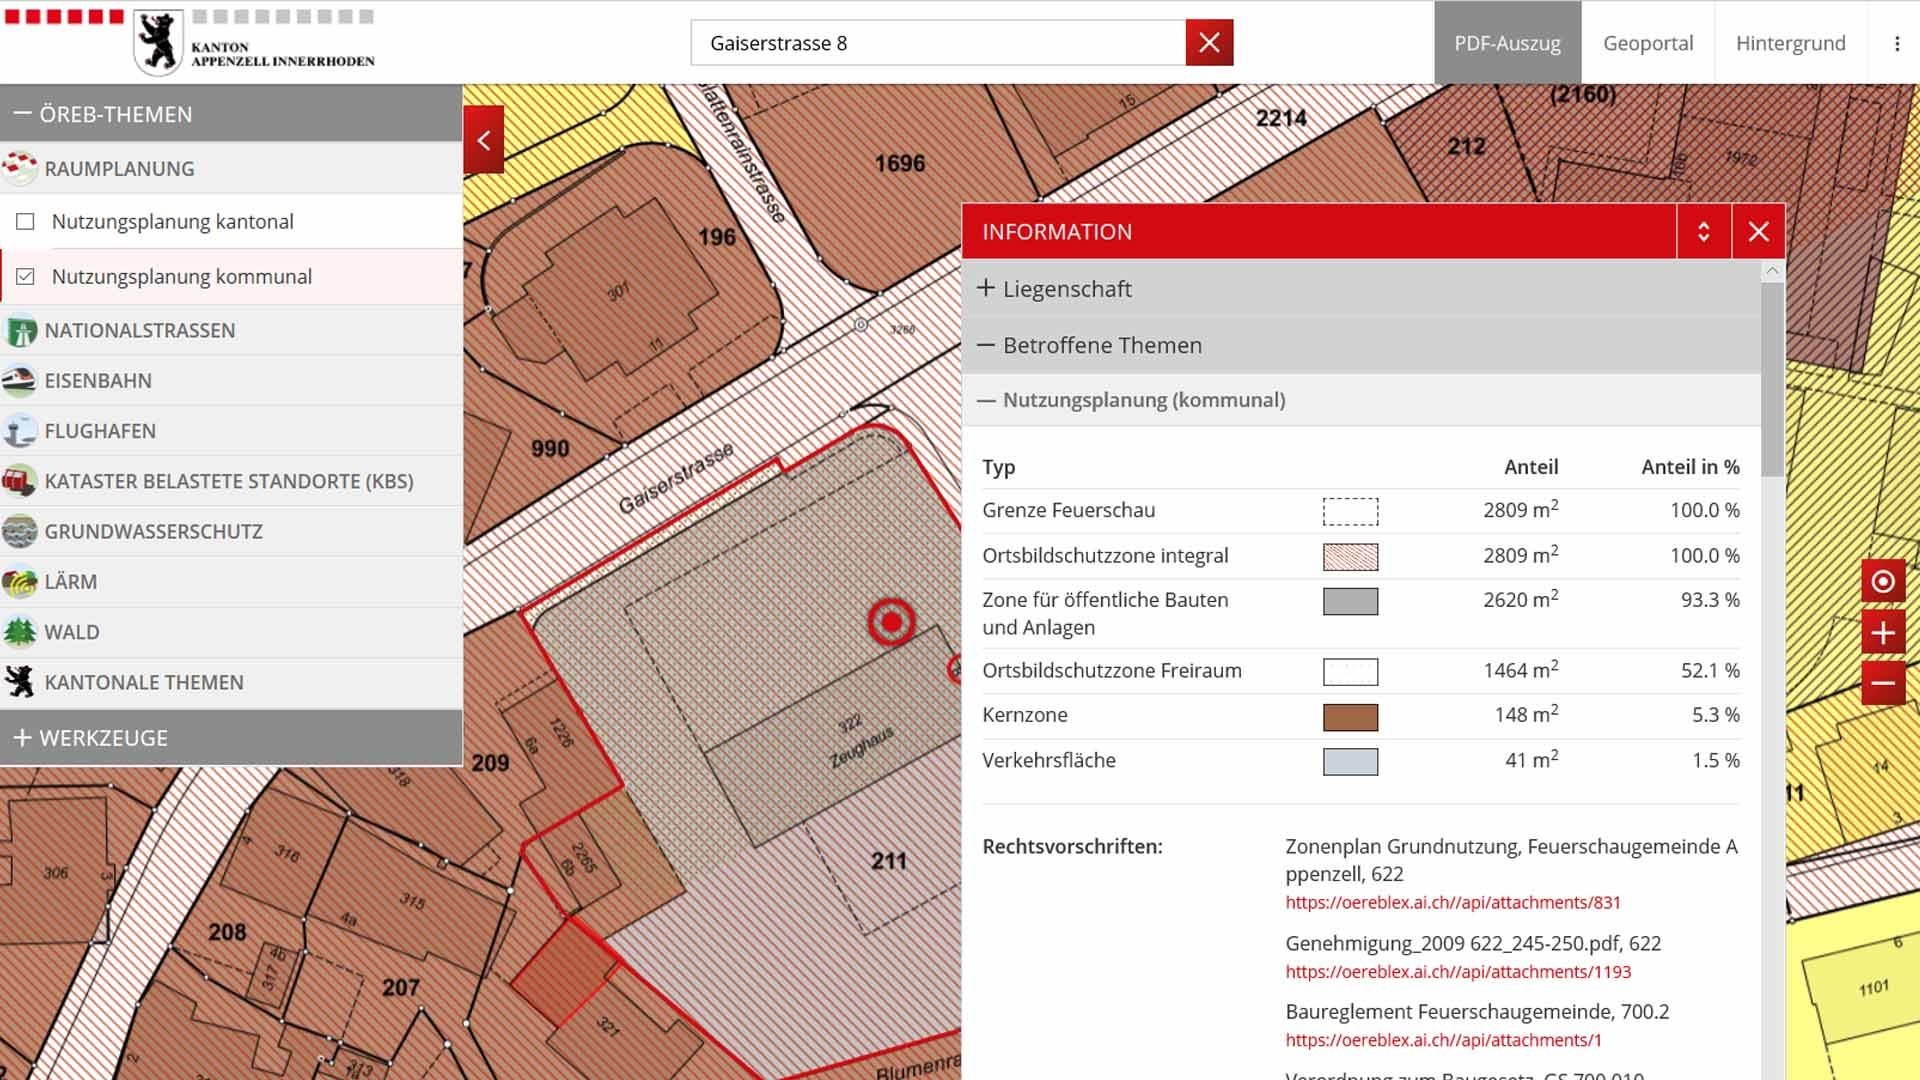The image size is (1920, 1080).
Task: Click the Flughafen airport icon
Action: [x=20, y=431]
